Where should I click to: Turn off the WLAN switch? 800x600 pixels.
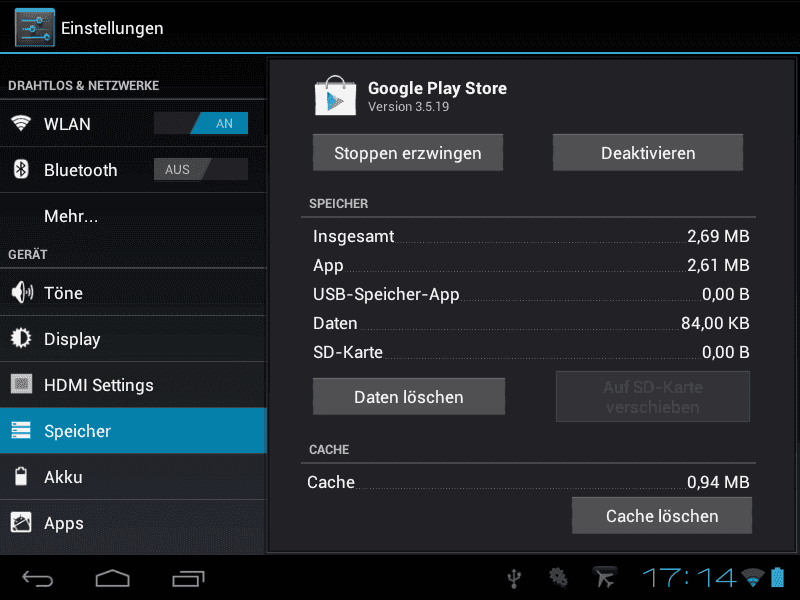pyautogui.click(x=201, y=123)
